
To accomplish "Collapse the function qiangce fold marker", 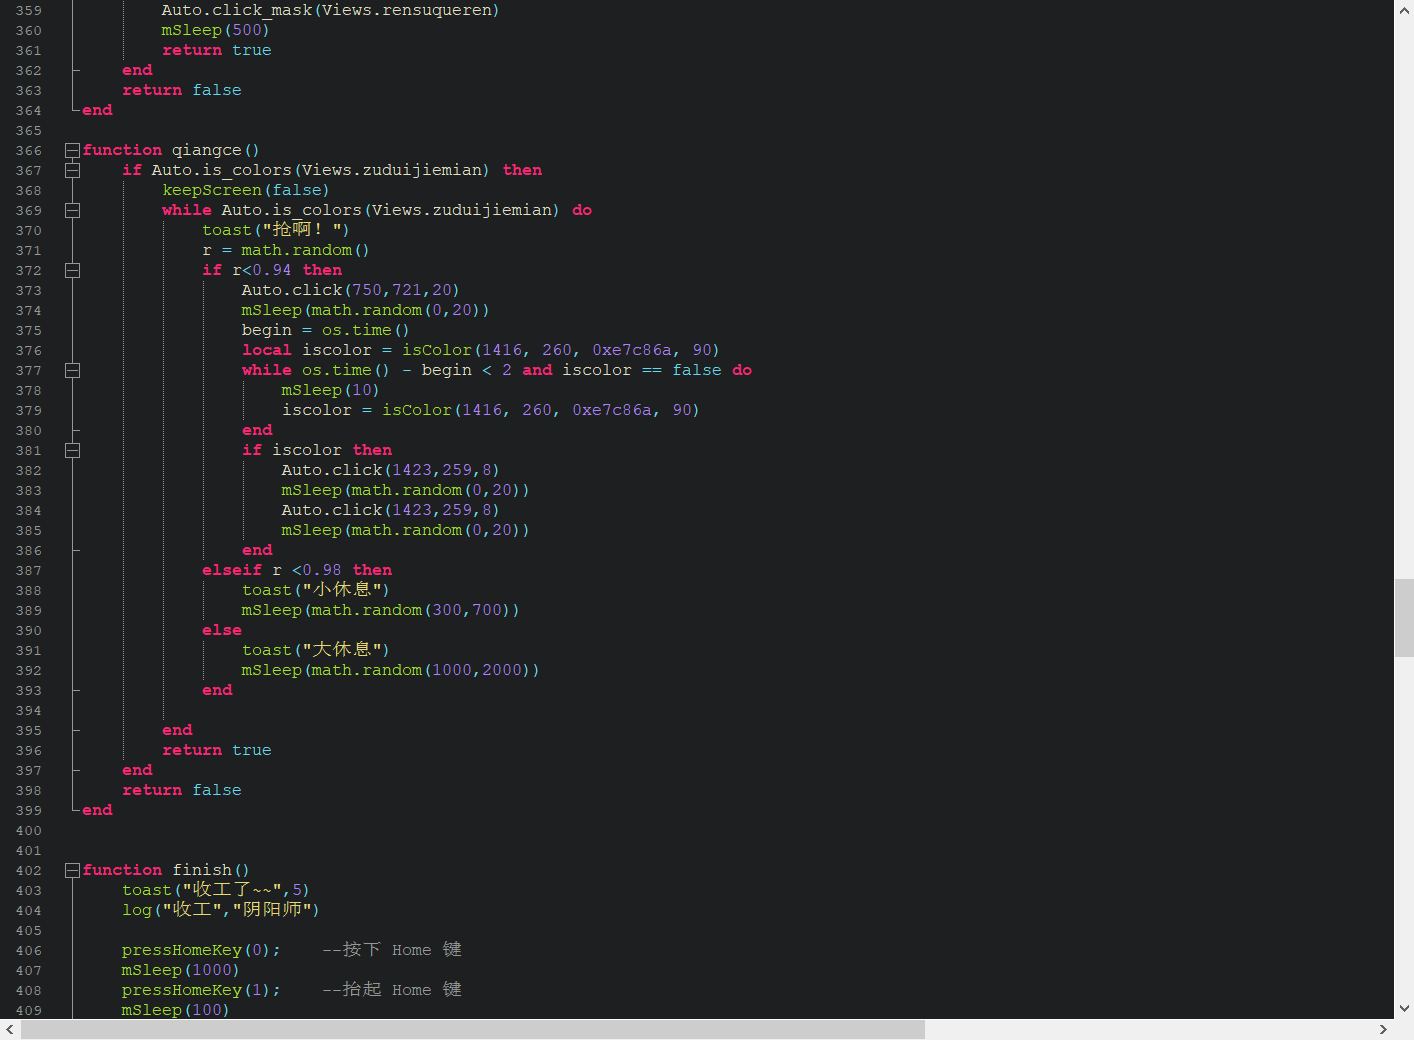I will click(72, 150).
